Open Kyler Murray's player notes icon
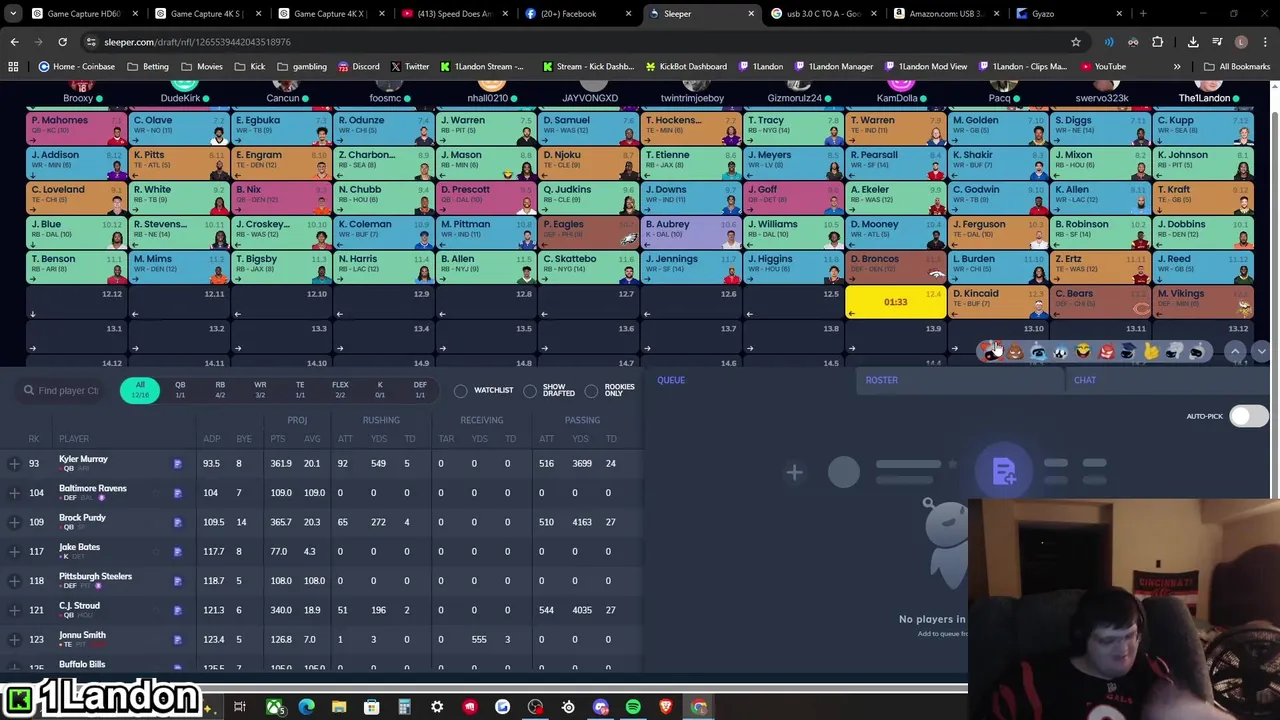The height and width of the screenshot is (720, 1280). [177, 464]
